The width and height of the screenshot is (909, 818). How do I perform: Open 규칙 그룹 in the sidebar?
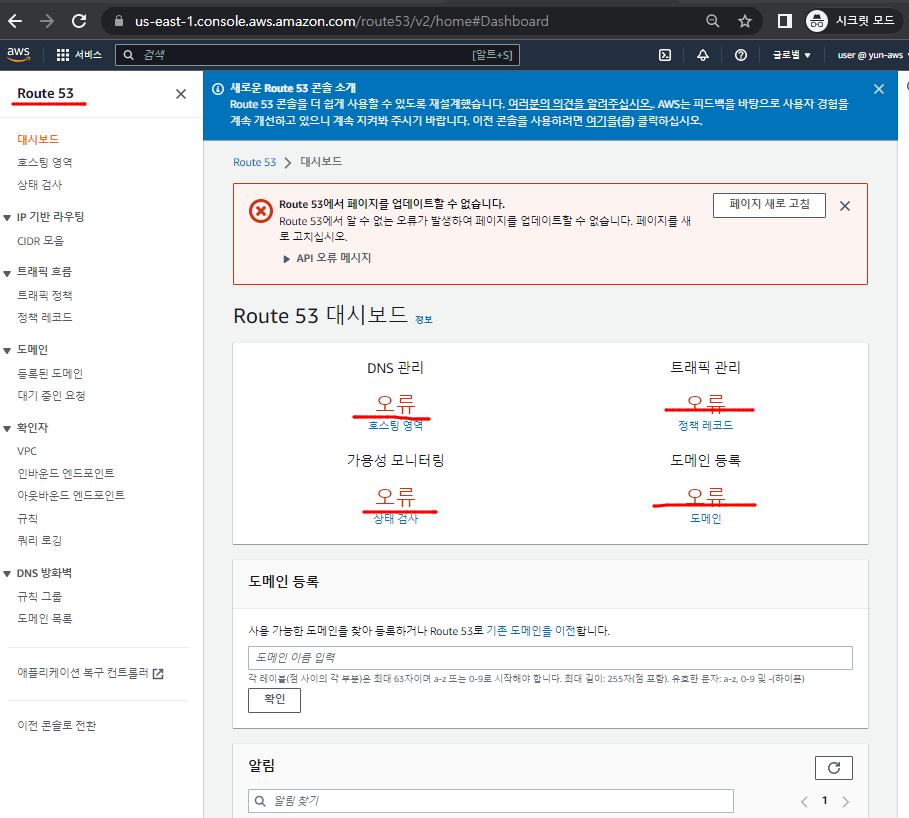pos(39,596)
